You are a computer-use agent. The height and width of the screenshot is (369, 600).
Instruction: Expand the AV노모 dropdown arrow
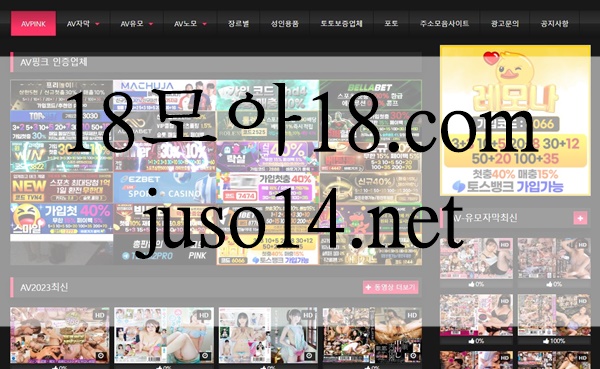pyautogui.click(x=204, y=24)
